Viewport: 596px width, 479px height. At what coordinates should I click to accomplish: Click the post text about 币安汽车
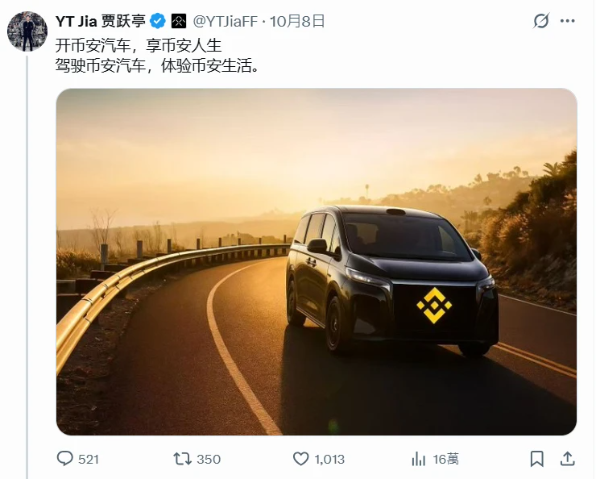coord(157,56)
